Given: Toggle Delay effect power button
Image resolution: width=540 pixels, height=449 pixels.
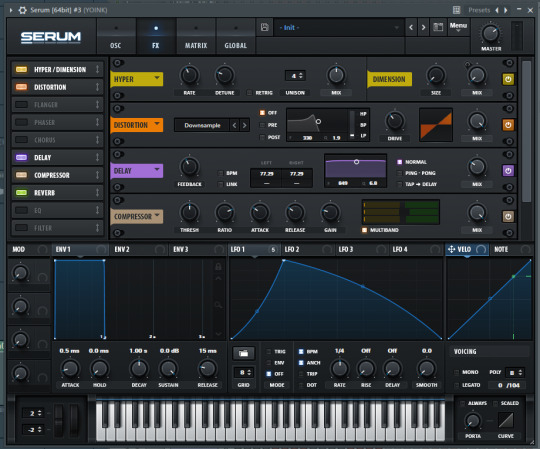Looking at the screenshot, I should [x=508, y=171].
